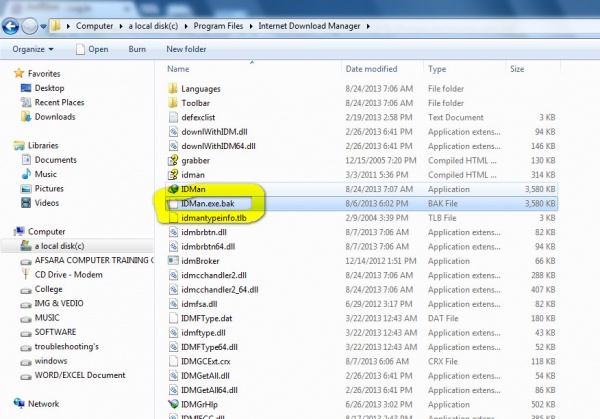The height and width of the screenshot is (419, 600).
Task: Expand arrow after Program Files in breadcrumb
Action: point(251,26)
